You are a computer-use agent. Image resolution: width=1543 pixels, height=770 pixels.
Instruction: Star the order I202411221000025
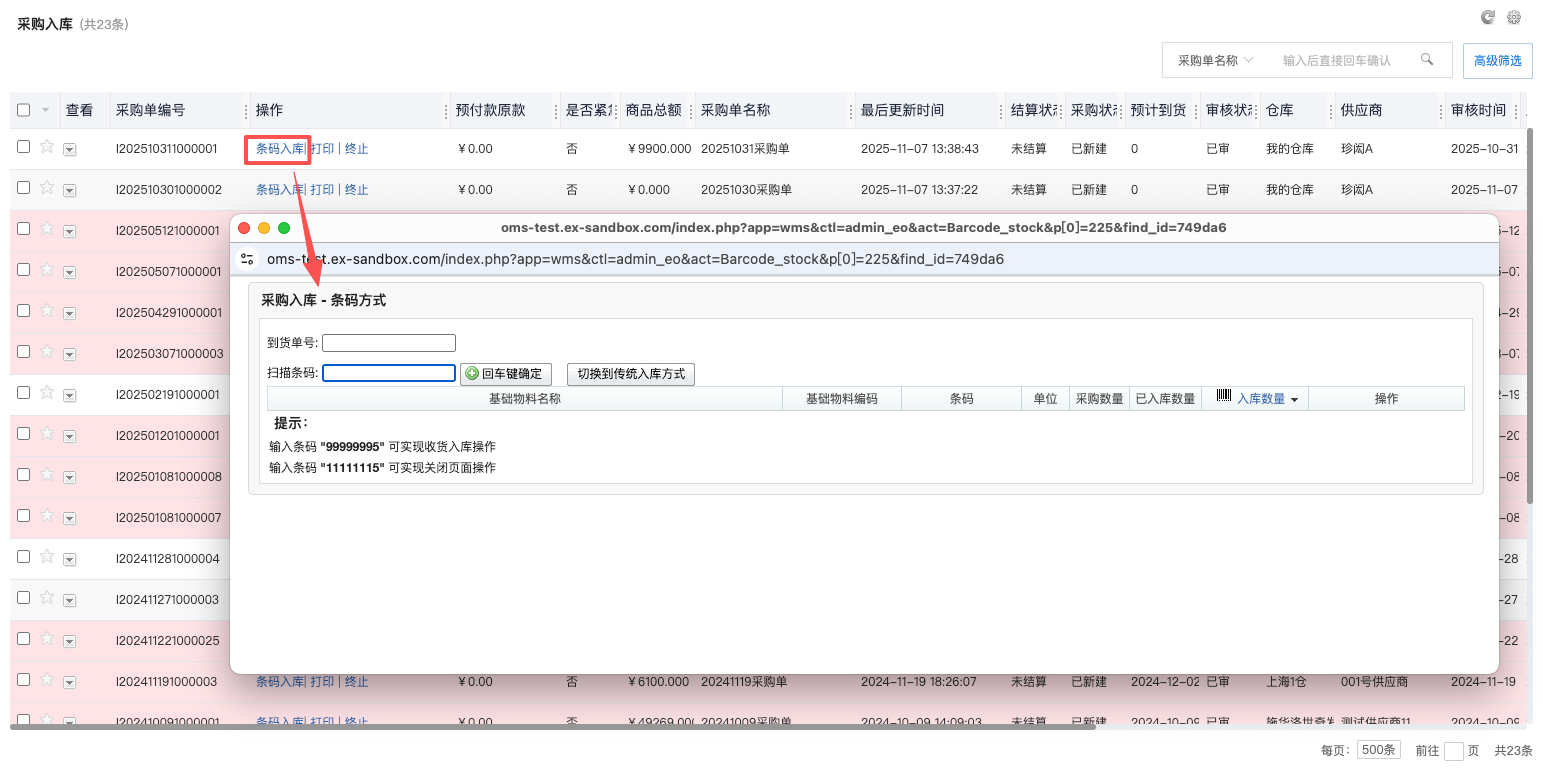click(x=46, y=640)
